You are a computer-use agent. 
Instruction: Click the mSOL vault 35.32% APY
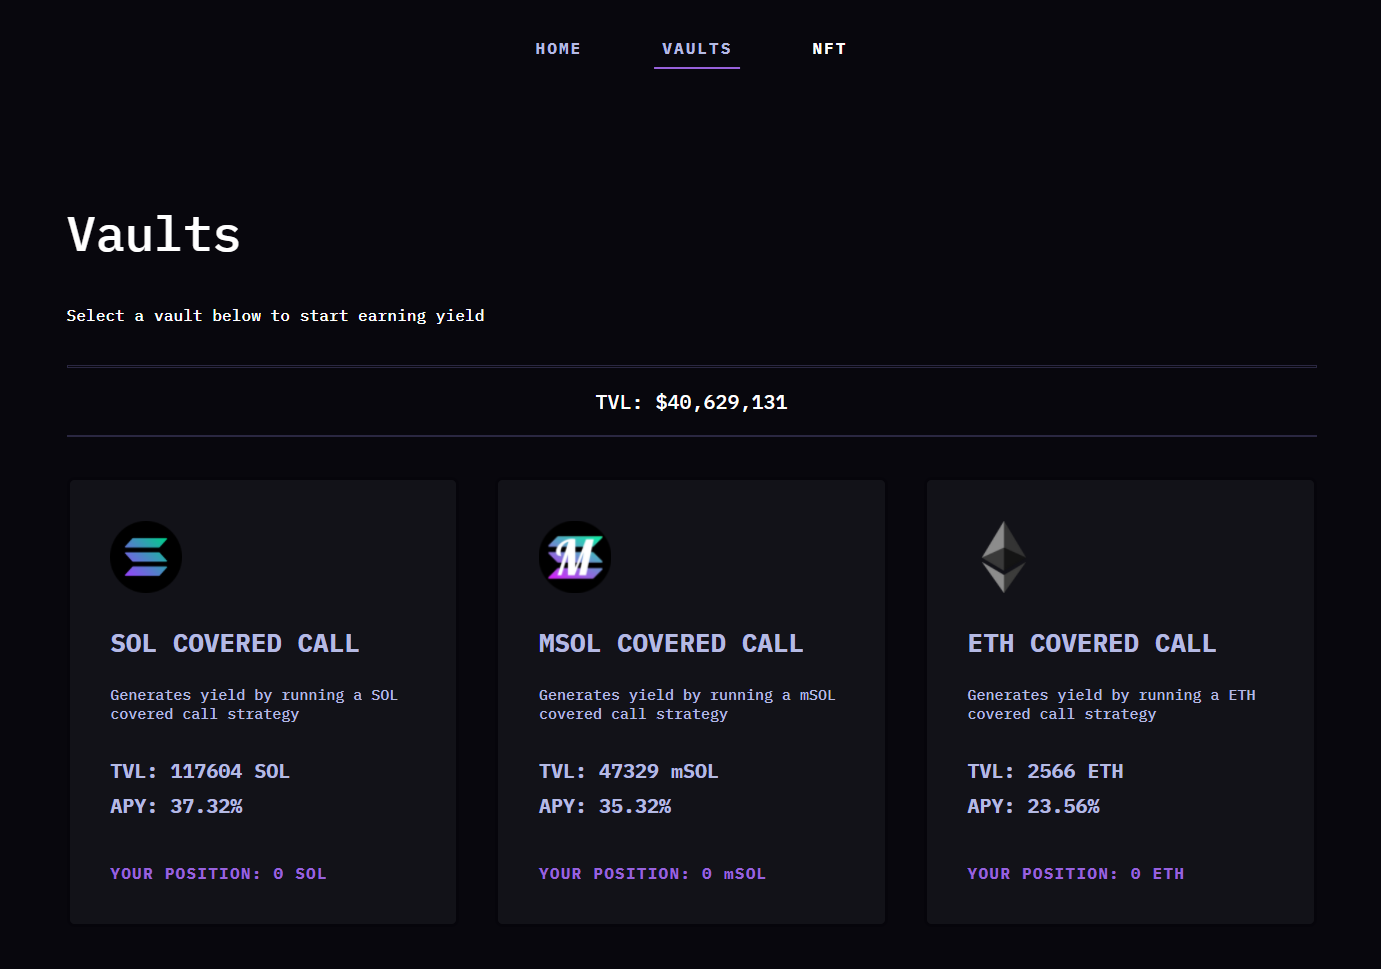pyautogui.click(x=635, y=807)
